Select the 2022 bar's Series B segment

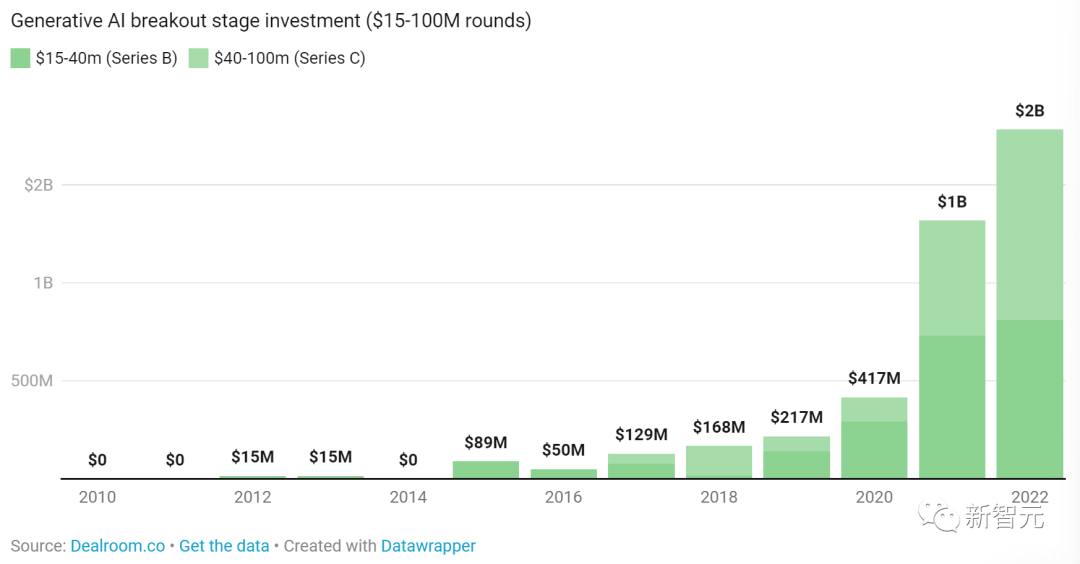click(x=1029, y=398)
